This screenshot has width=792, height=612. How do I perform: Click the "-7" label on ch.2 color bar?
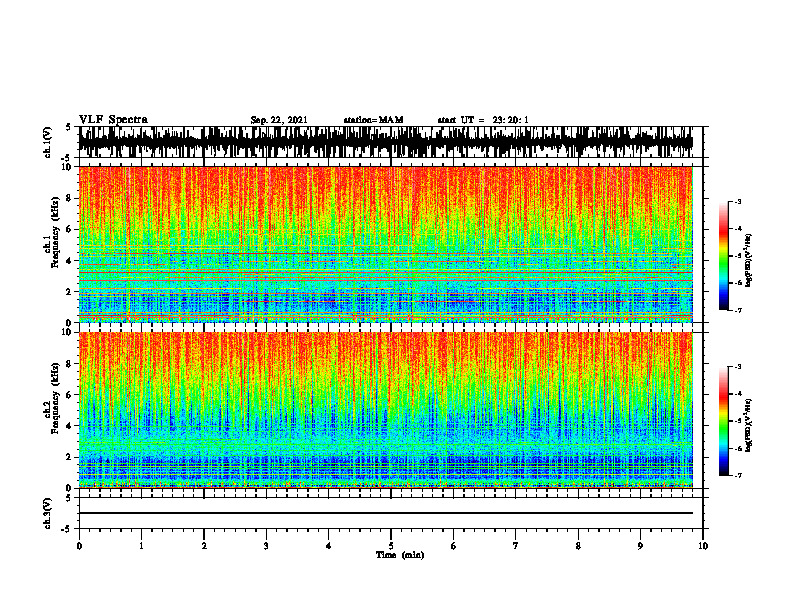point(737,475)
